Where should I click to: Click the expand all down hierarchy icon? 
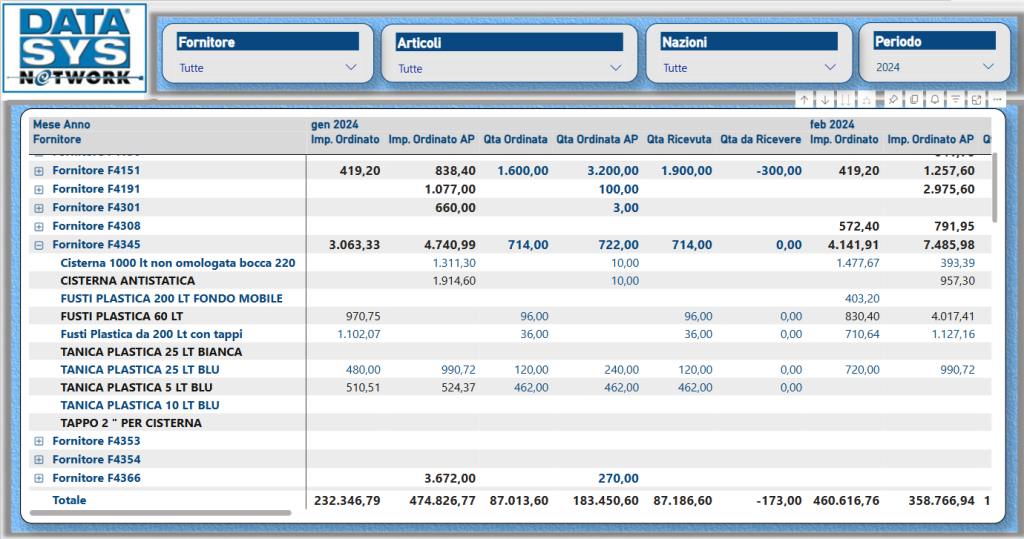[867, 99]
